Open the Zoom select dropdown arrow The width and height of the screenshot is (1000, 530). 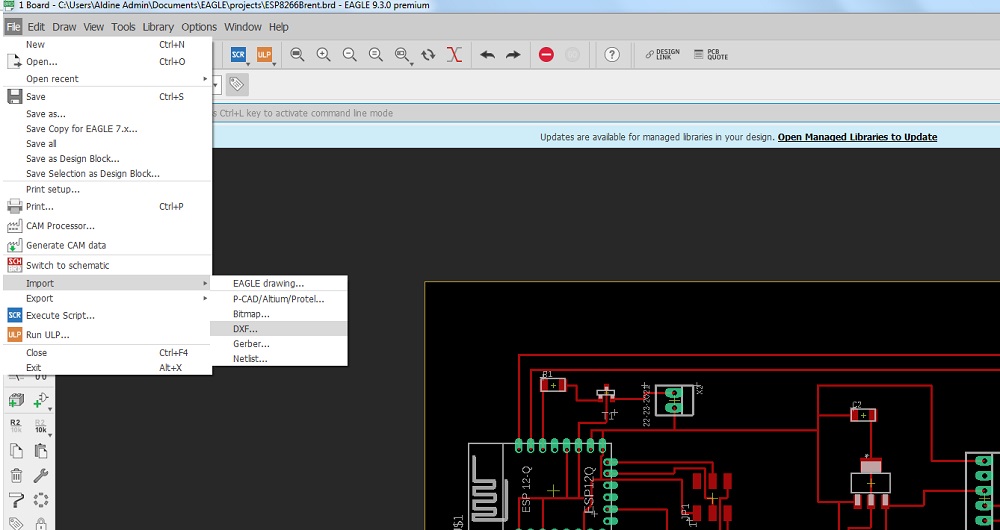411,64
